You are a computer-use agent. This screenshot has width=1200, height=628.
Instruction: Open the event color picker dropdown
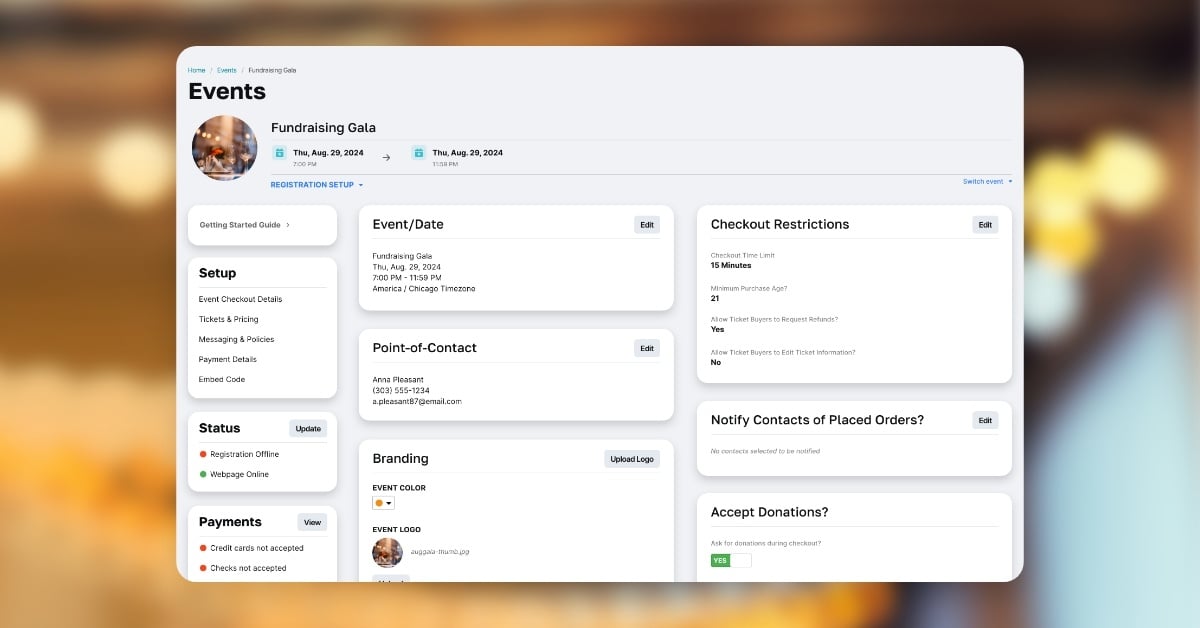[x=383, y=503]
